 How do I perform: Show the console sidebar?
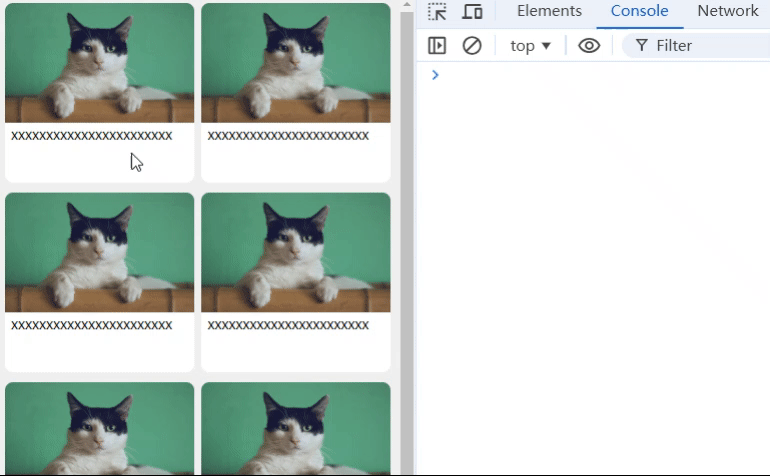[x=437, y=46]
